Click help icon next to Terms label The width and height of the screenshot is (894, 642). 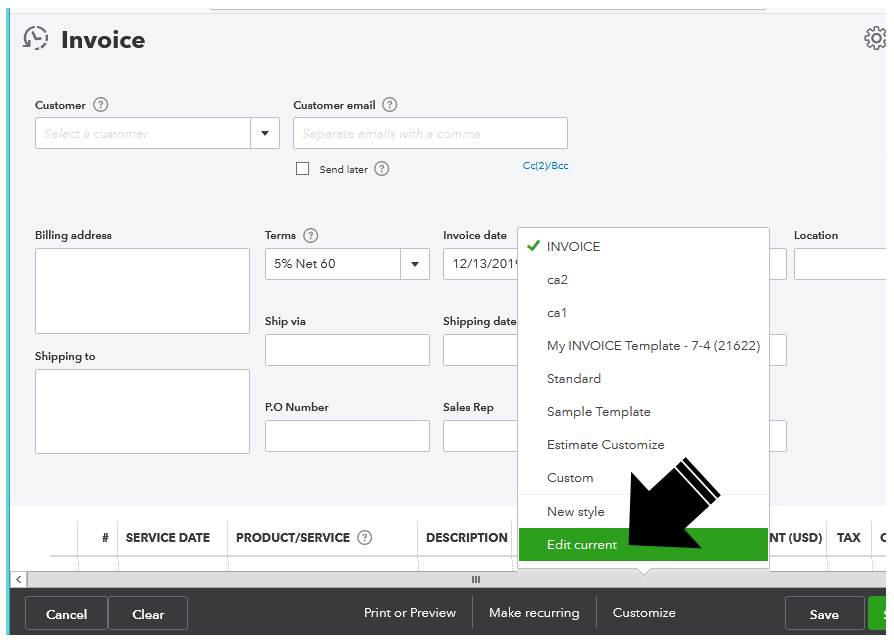310,235
